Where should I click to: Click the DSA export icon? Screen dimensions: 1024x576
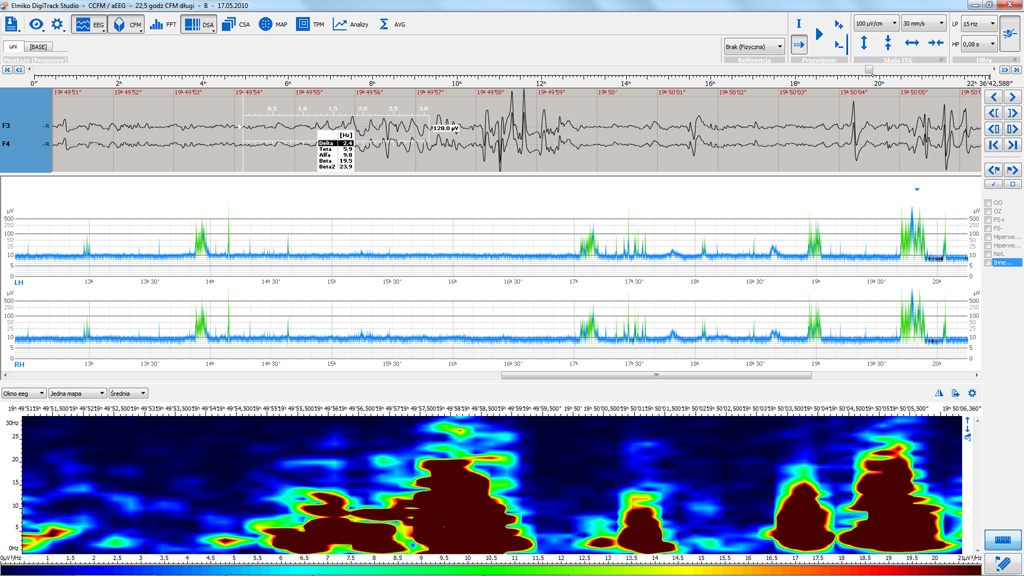click(x=955, y=393)
